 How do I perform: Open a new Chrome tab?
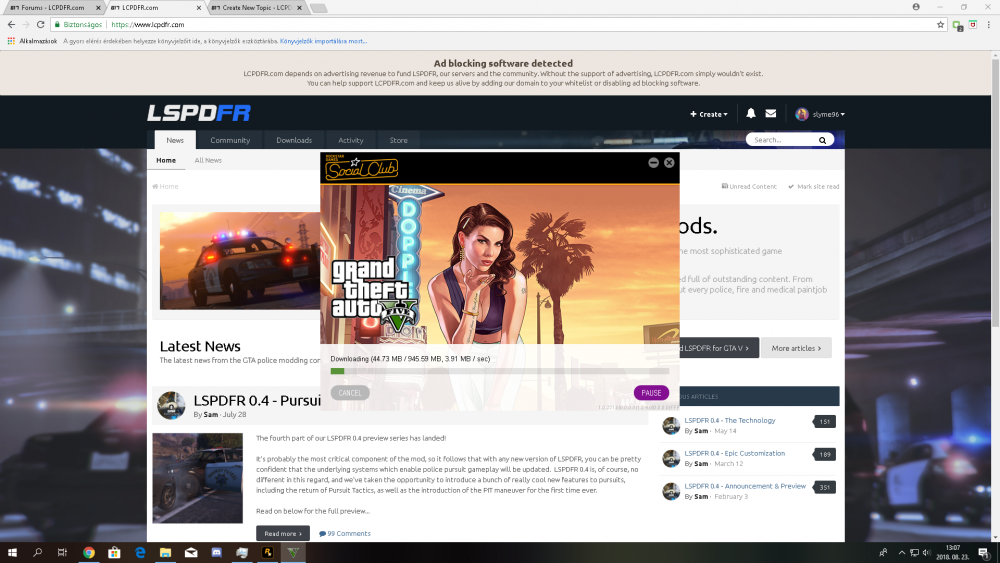pos(318,8)
